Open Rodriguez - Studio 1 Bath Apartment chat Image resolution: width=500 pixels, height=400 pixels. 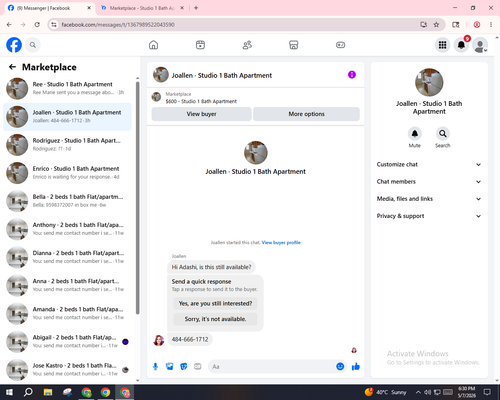pyautogui.click(x=67, y=145)
